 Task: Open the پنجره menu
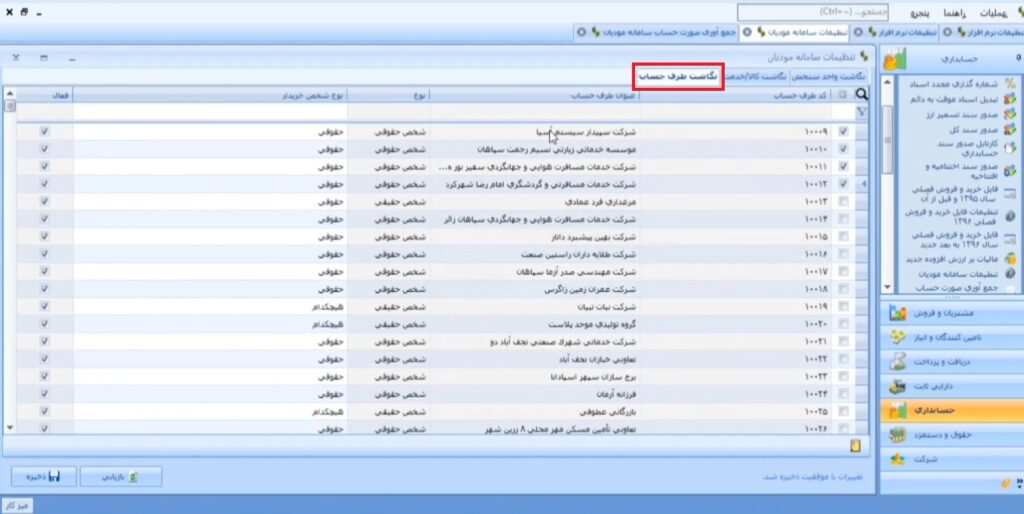[920, 14]
